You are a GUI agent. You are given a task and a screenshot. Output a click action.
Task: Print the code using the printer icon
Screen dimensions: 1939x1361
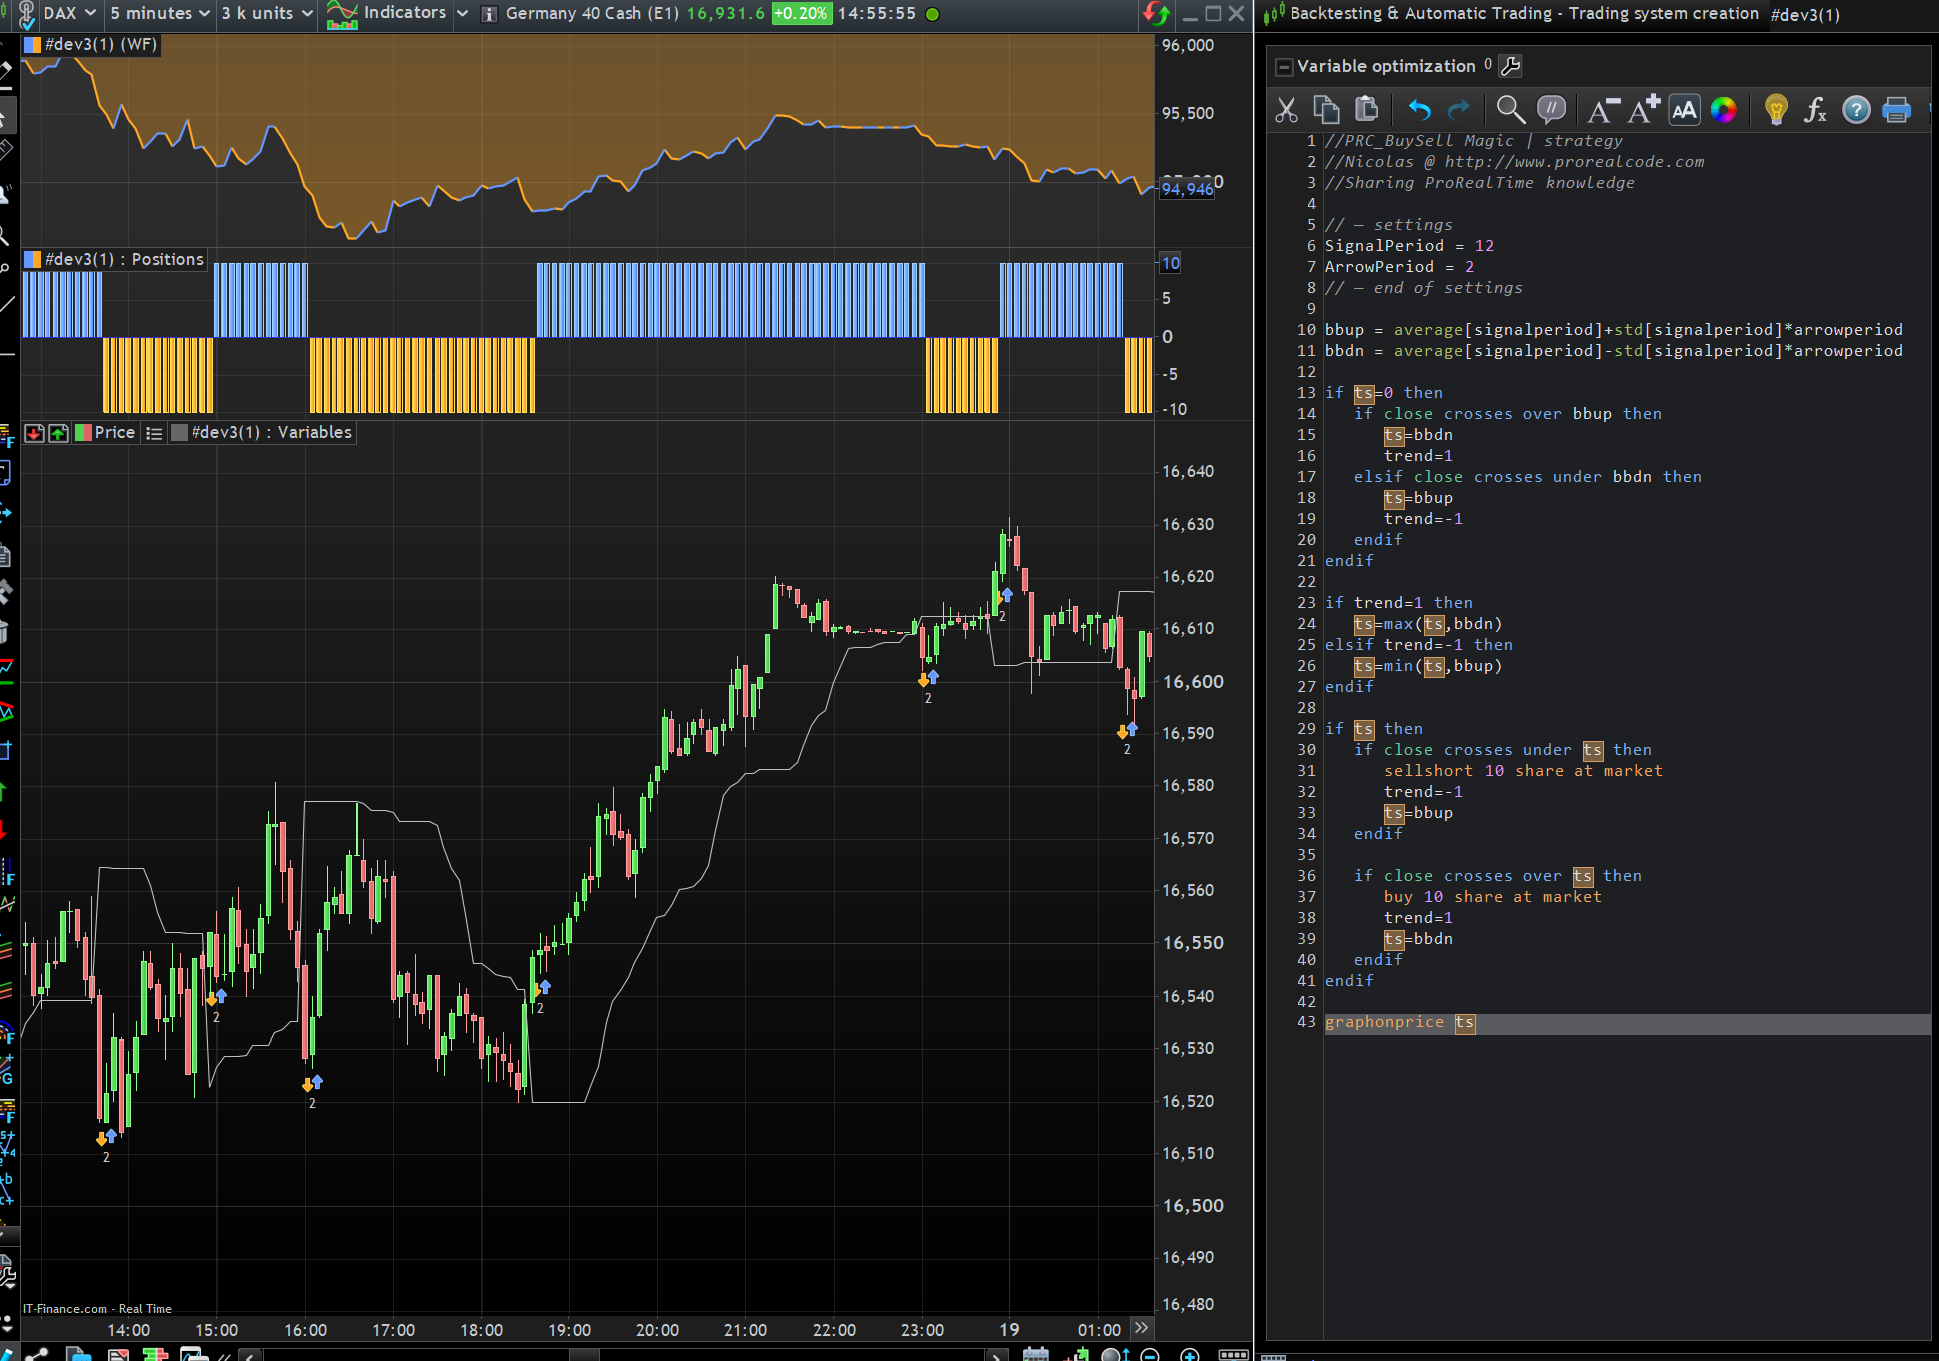[x=1896, y=110]
